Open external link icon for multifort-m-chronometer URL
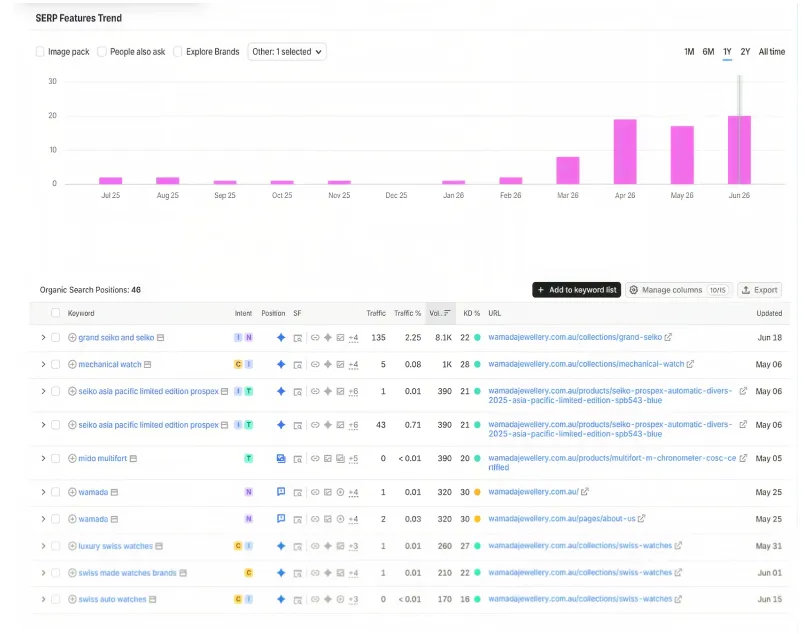The image size is (810, 634). pos(743,458)
